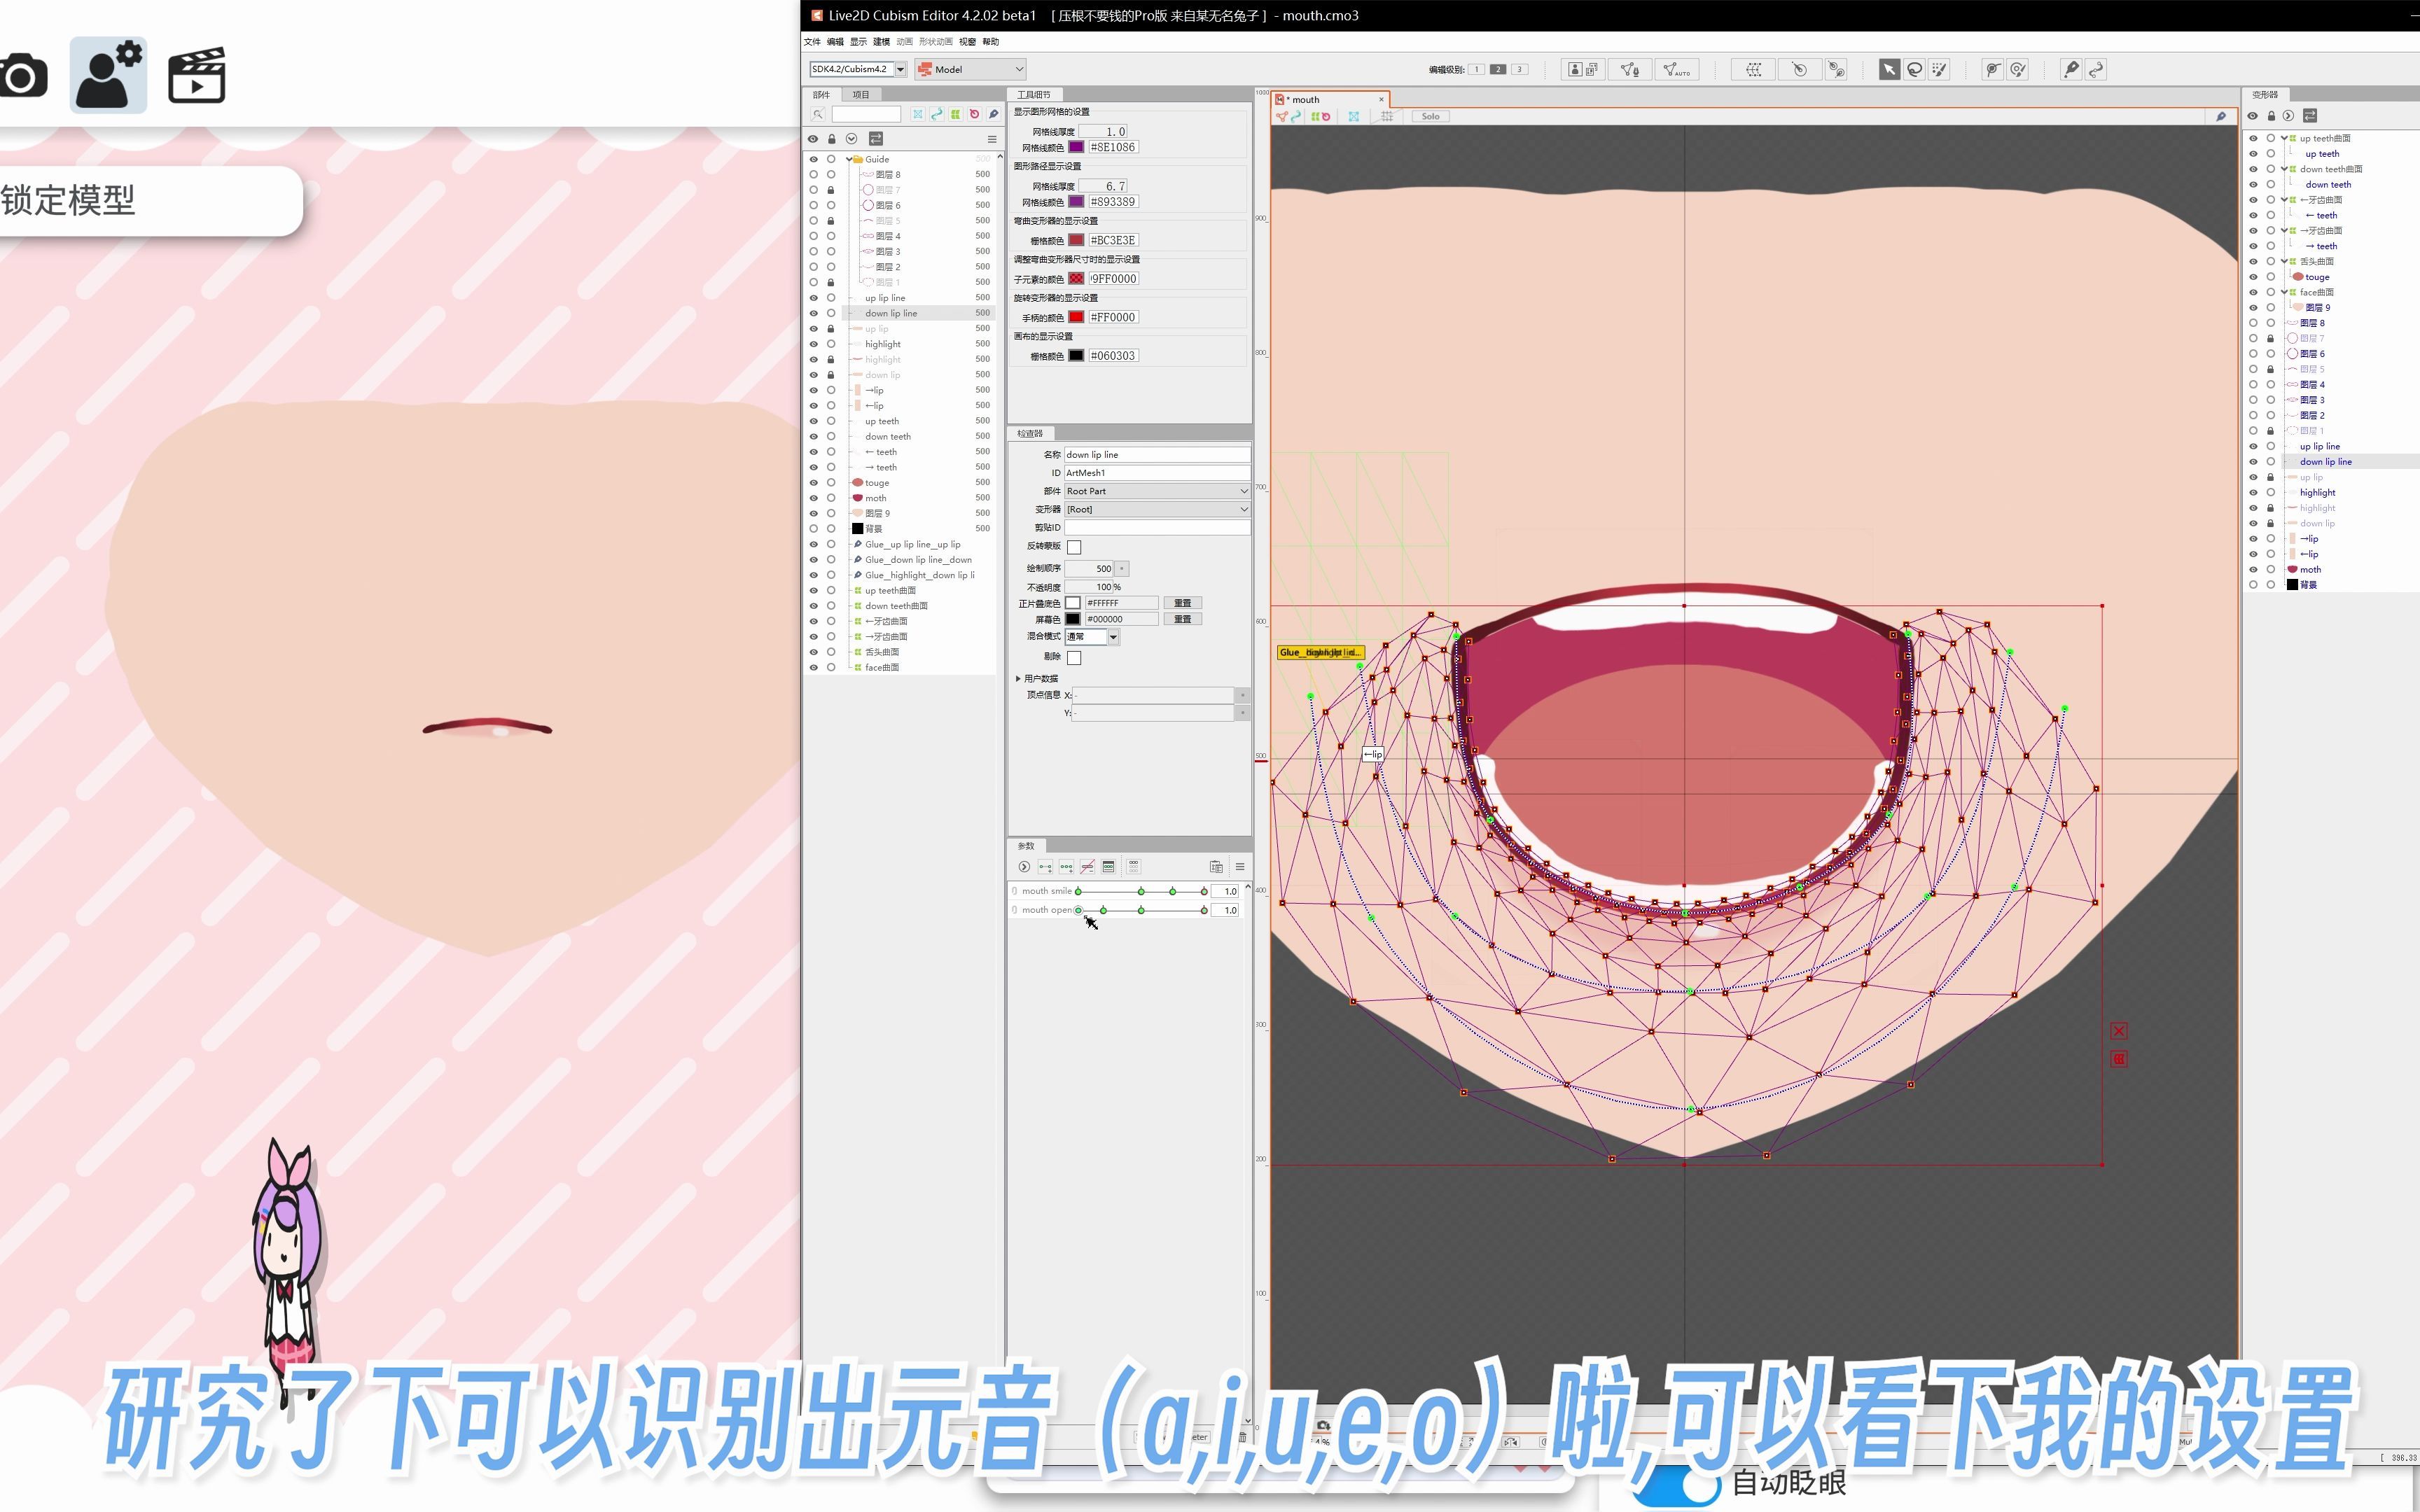Image resolution: width=2420 pixels, height=1512 pixels.
Task: Collapse up teeth曲面 in deformer tree
Action: [2284, 138]
